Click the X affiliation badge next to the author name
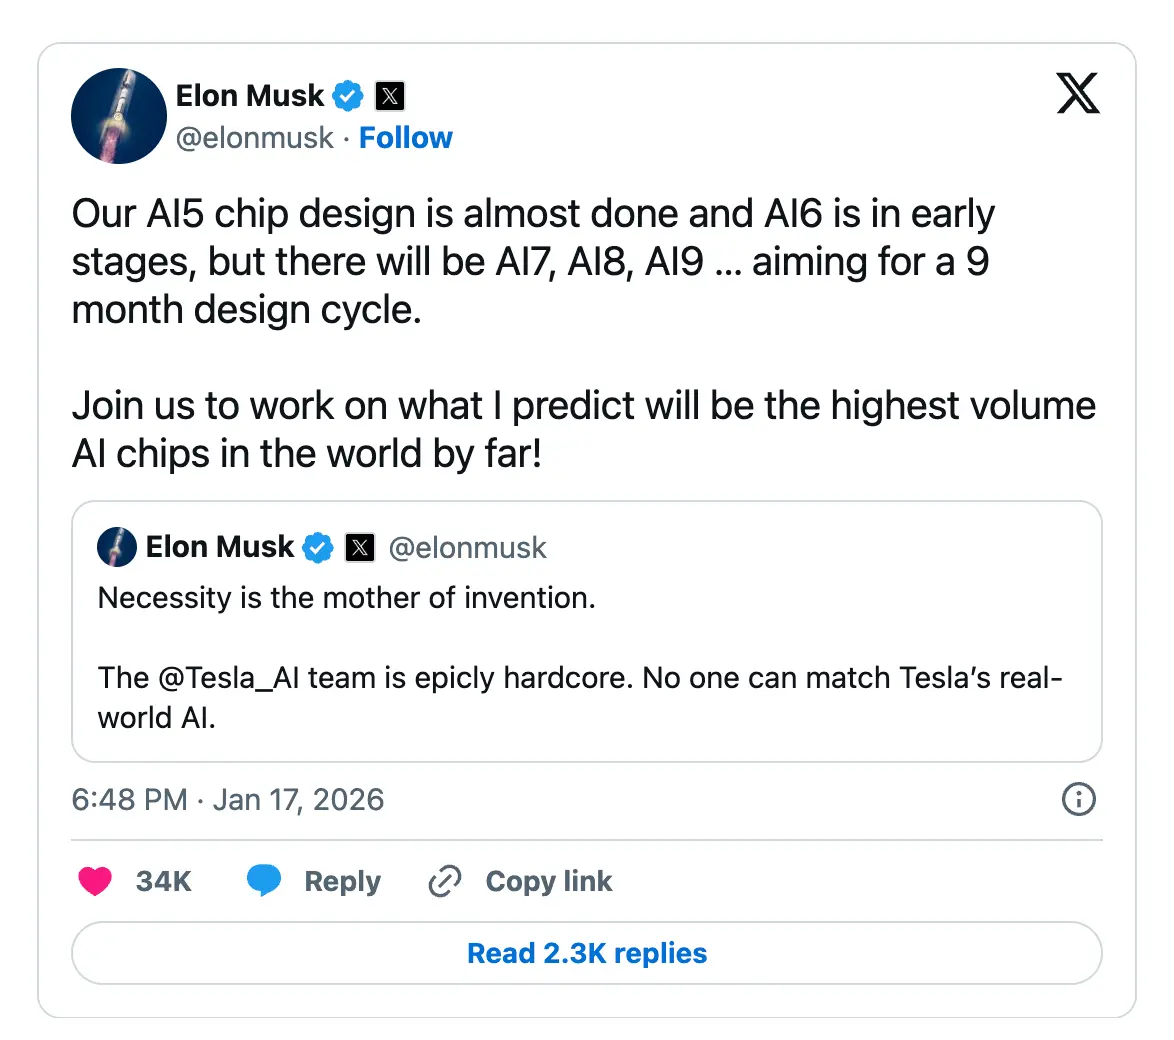1174x1040 pixels. (390, 96)
